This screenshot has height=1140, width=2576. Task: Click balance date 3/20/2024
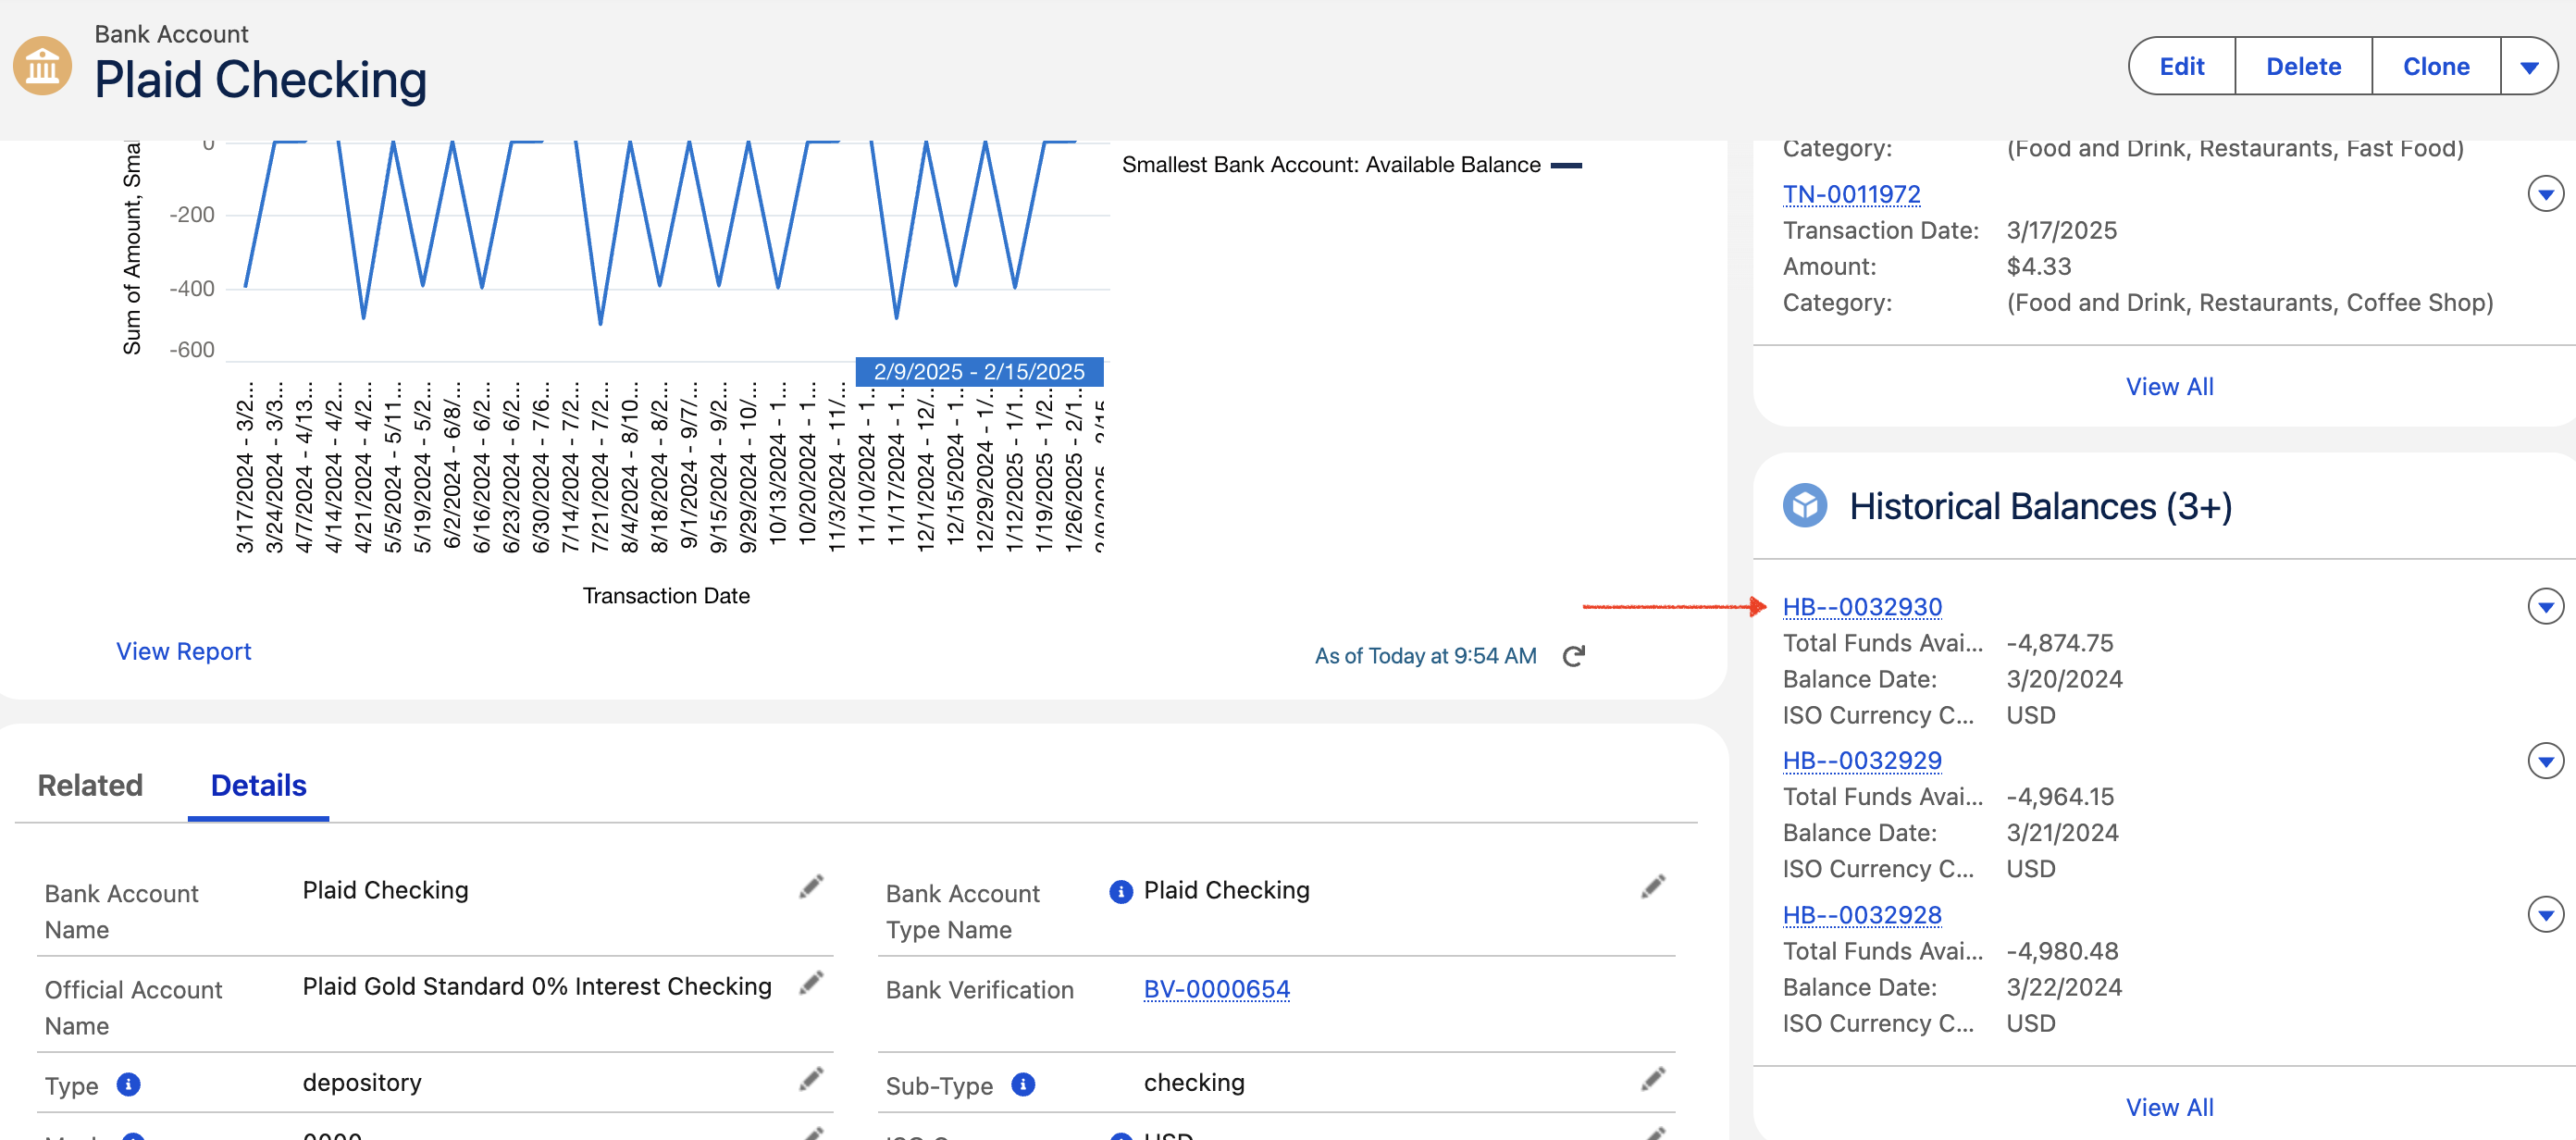(x=2064, y=679)
